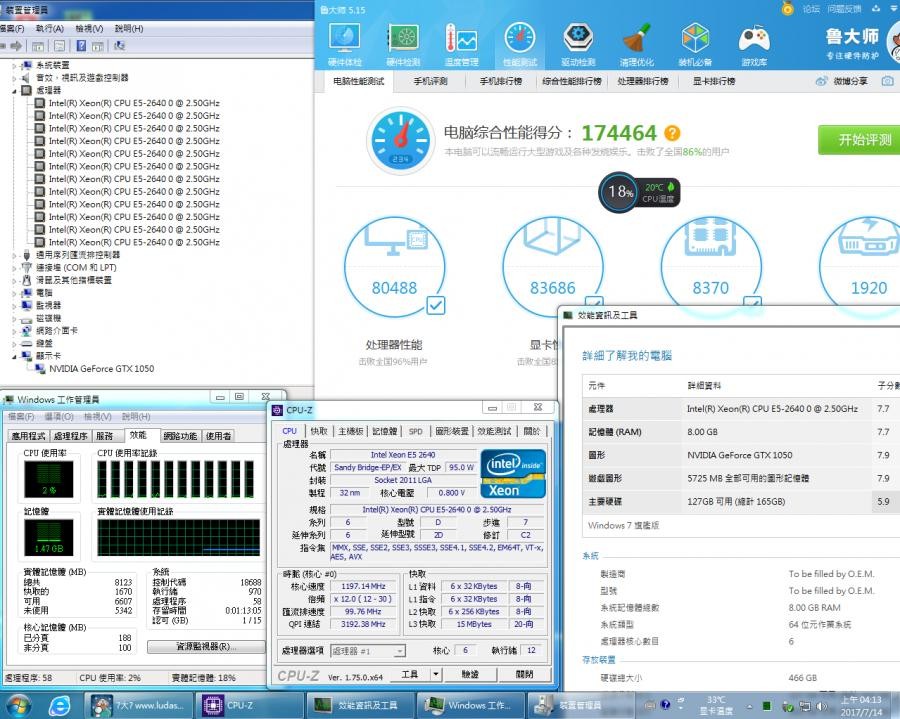Expand the 系統裝置 node in Device Manager
Image resolution: width=900 pixels, height=719 pixels.
pyautogui.click(x=15, y=65)
